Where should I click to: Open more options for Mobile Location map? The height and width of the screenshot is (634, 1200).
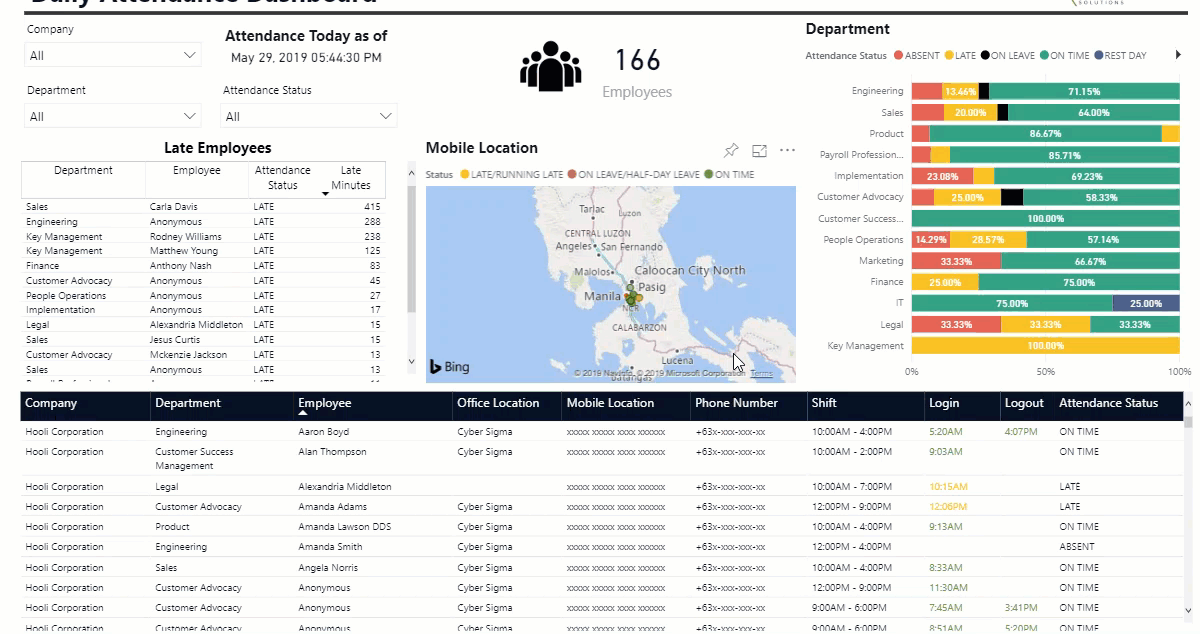[x=787, y=150]
